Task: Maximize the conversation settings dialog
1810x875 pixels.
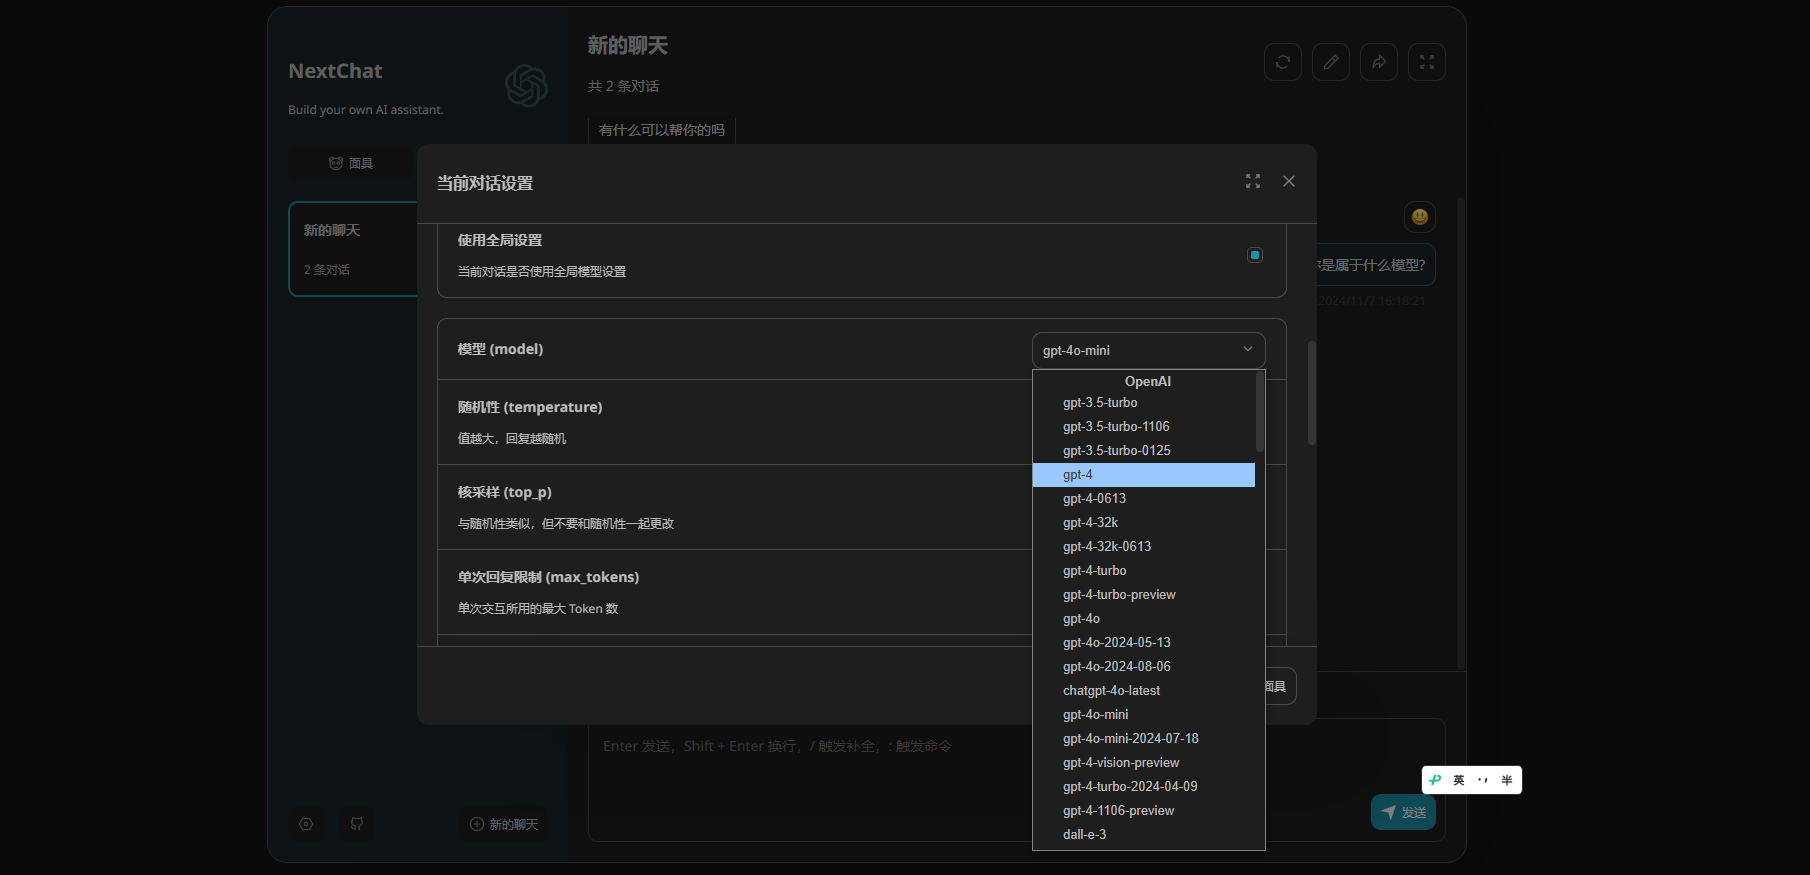Action: (x=1253, y=181)
